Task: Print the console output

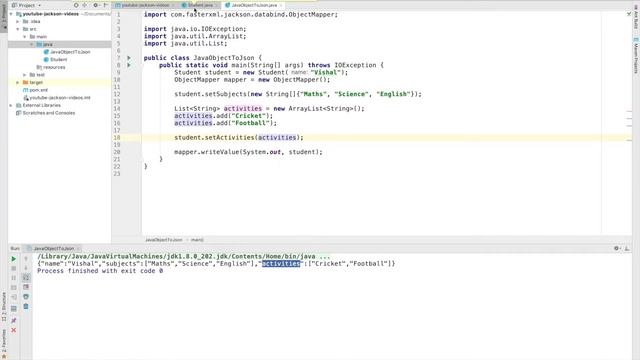Action: click(26, 297)
